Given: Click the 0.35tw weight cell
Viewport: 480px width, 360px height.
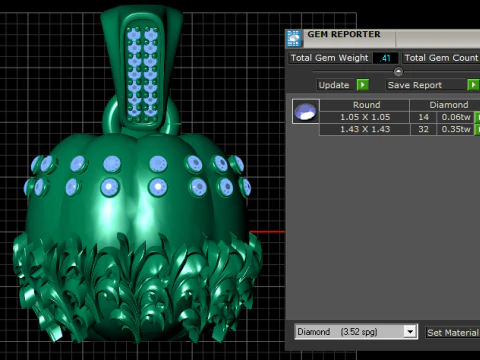Looking at the screenshot, I should click(x=455, y=129).
